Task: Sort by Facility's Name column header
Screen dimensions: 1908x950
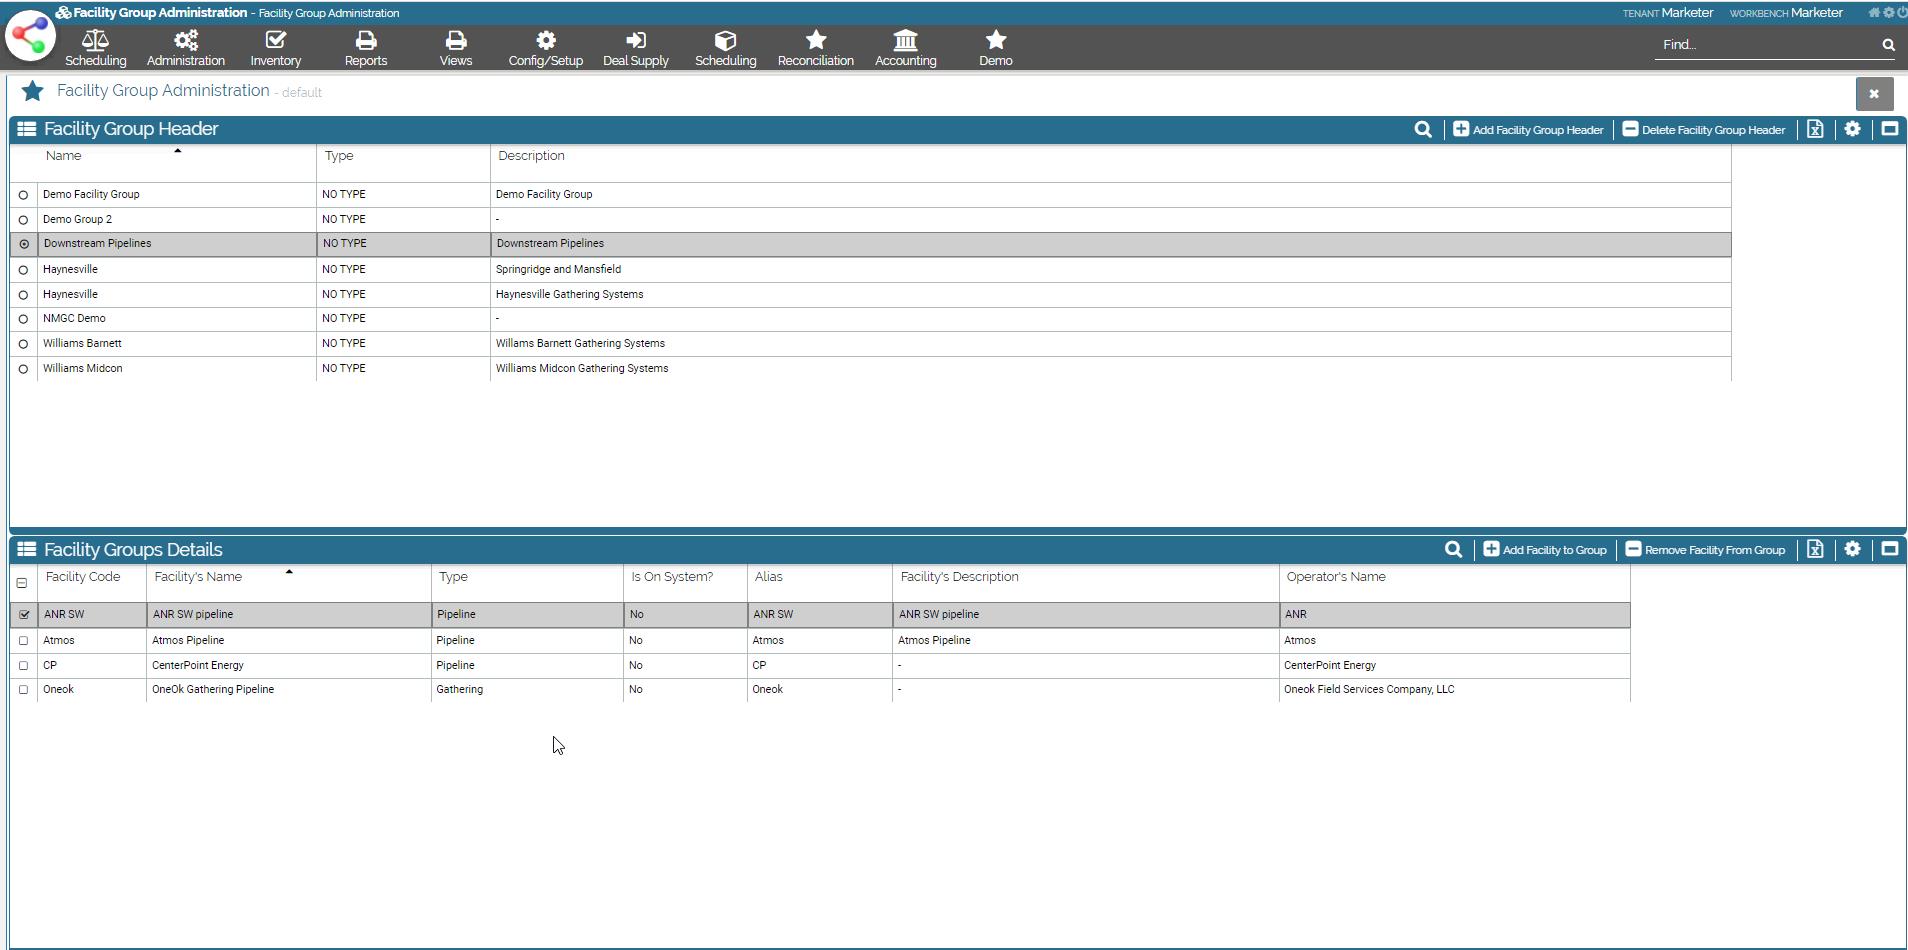Action: [198, 577]
